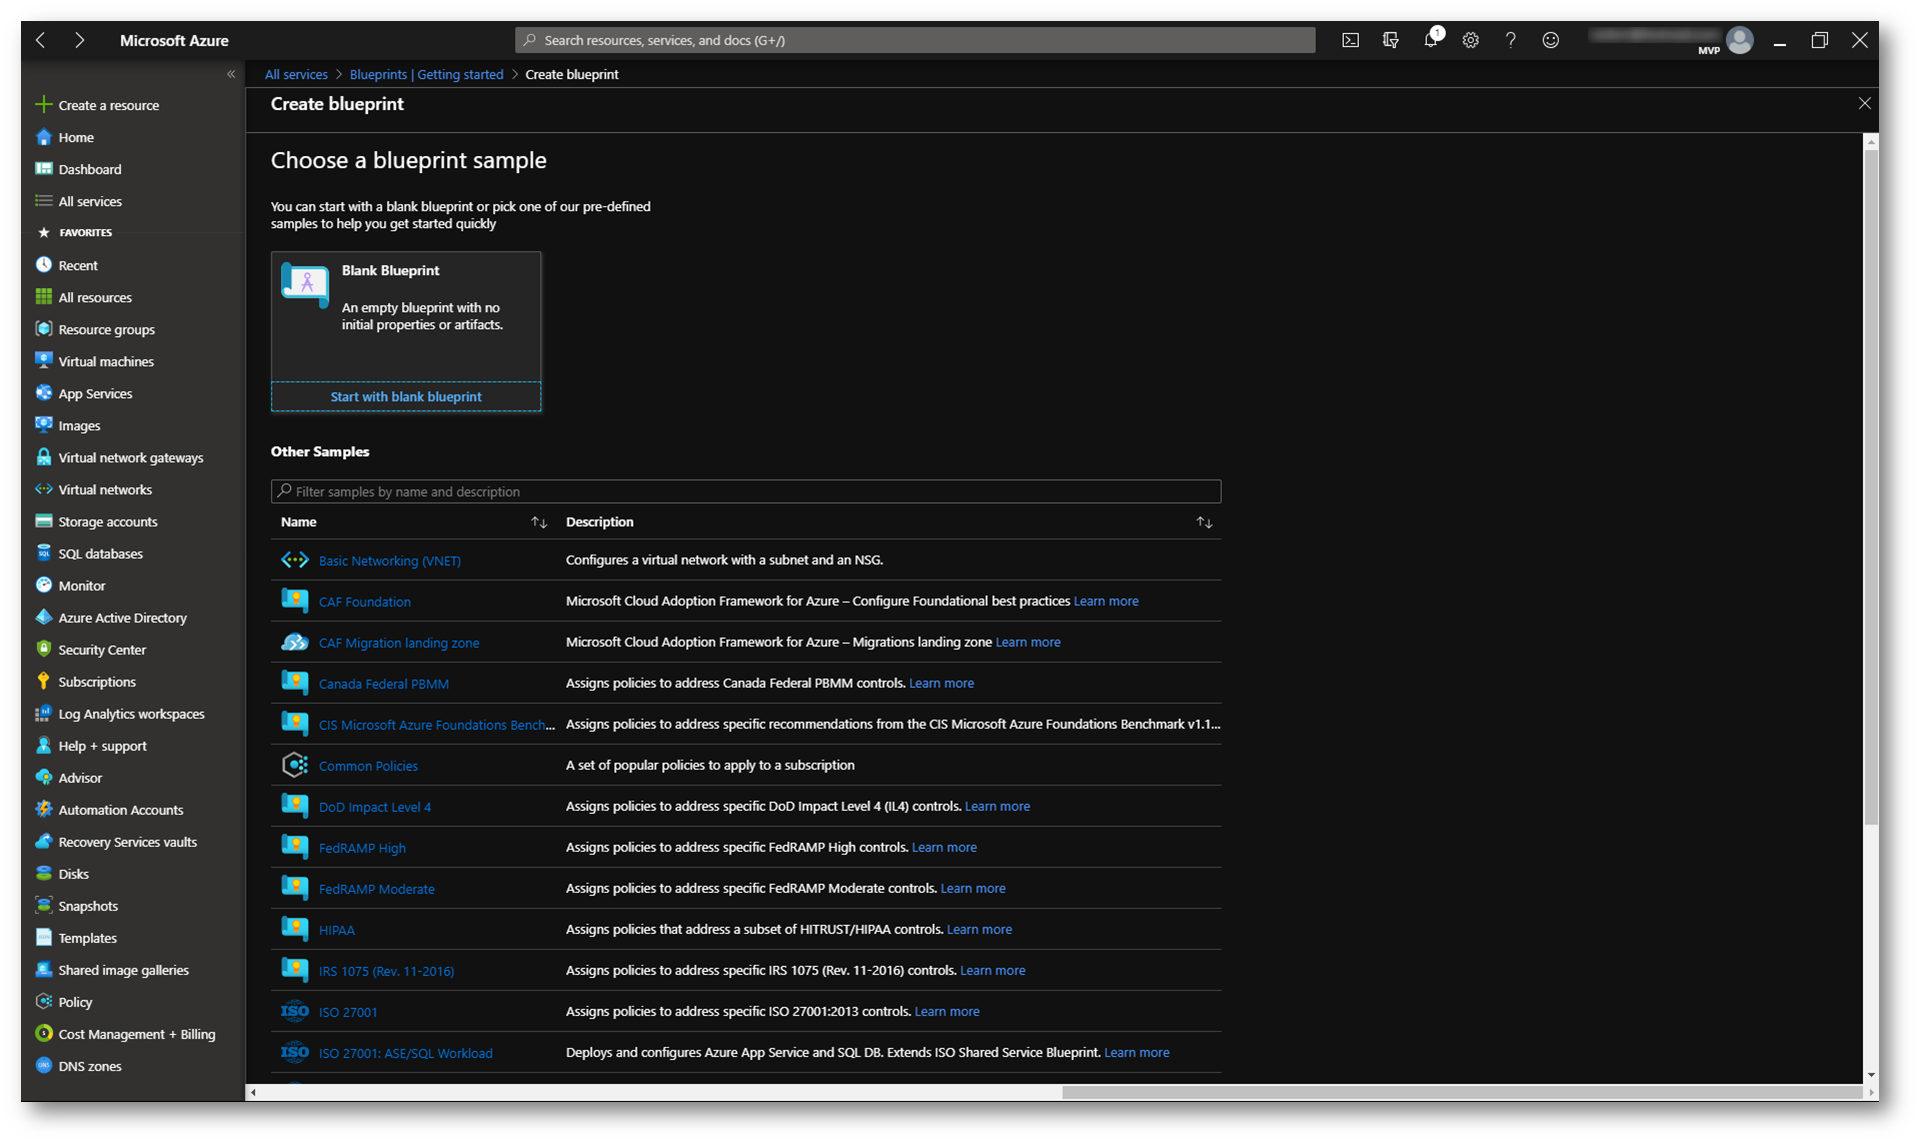
Task: Click the Azure Active Directory sidebar icon
Action: point(43,617)
